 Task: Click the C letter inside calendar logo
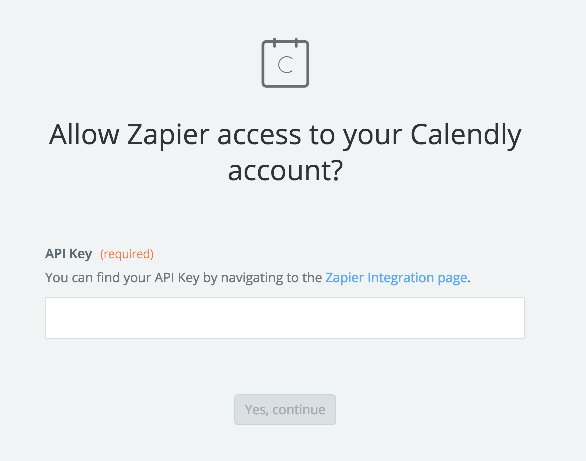(x=285, y=65)
